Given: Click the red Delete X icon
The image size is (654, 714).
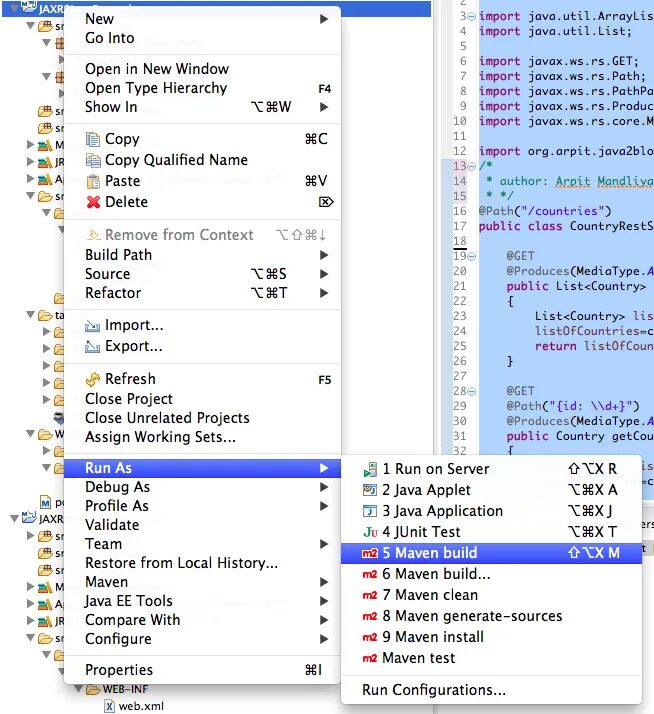Looking at the screenshot, I should pyautogui.click(x=93, y=202).
